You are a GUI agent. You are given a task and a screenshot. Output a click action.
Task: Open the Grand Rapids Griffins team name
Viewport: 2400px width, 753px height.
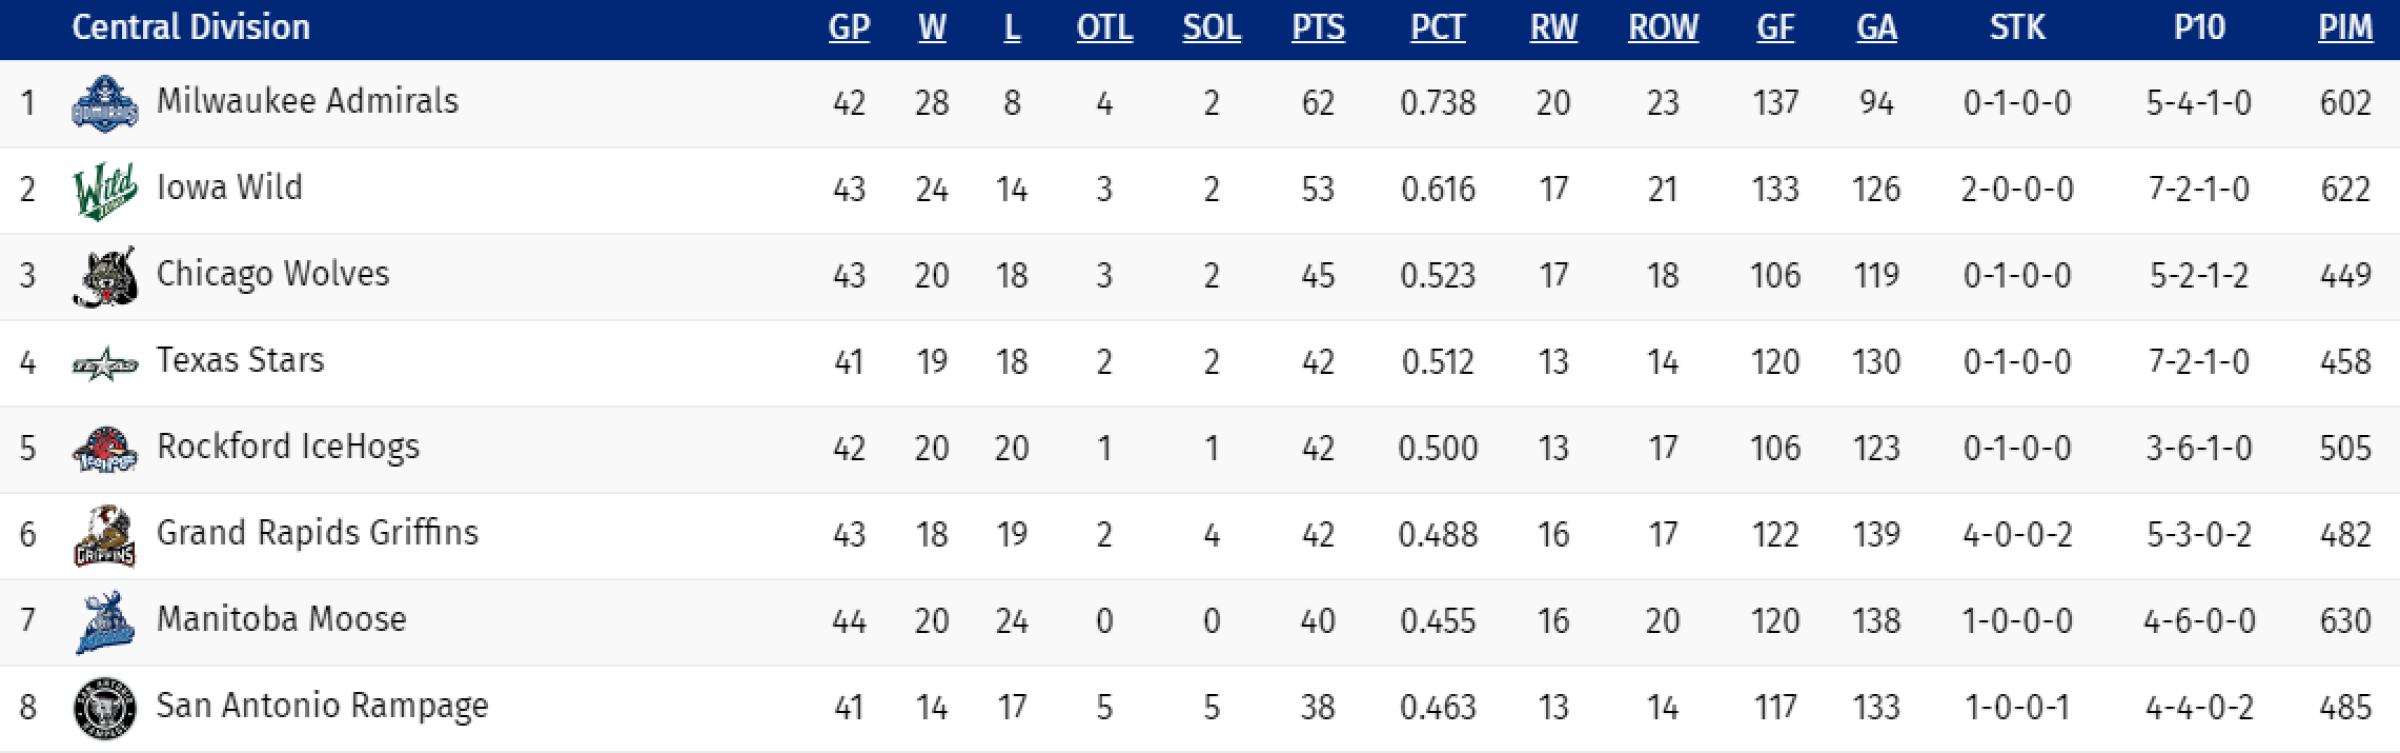(317, 533)
